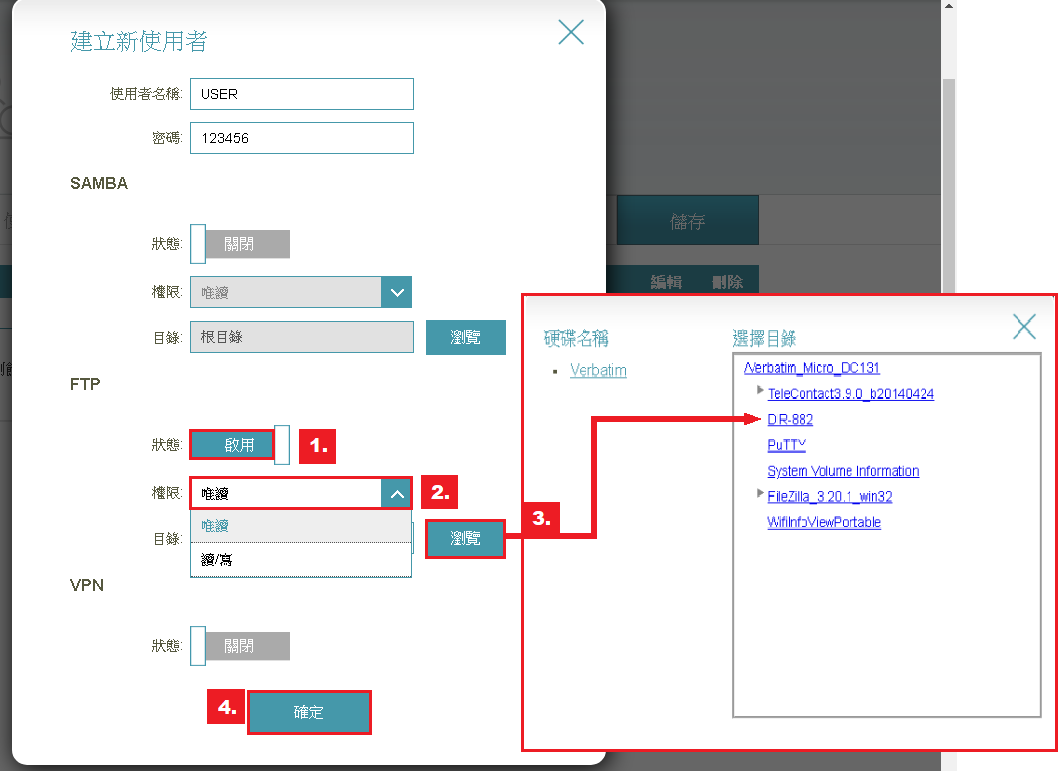
Task: Close the directory selection popup
Action: pos(1024,326)
